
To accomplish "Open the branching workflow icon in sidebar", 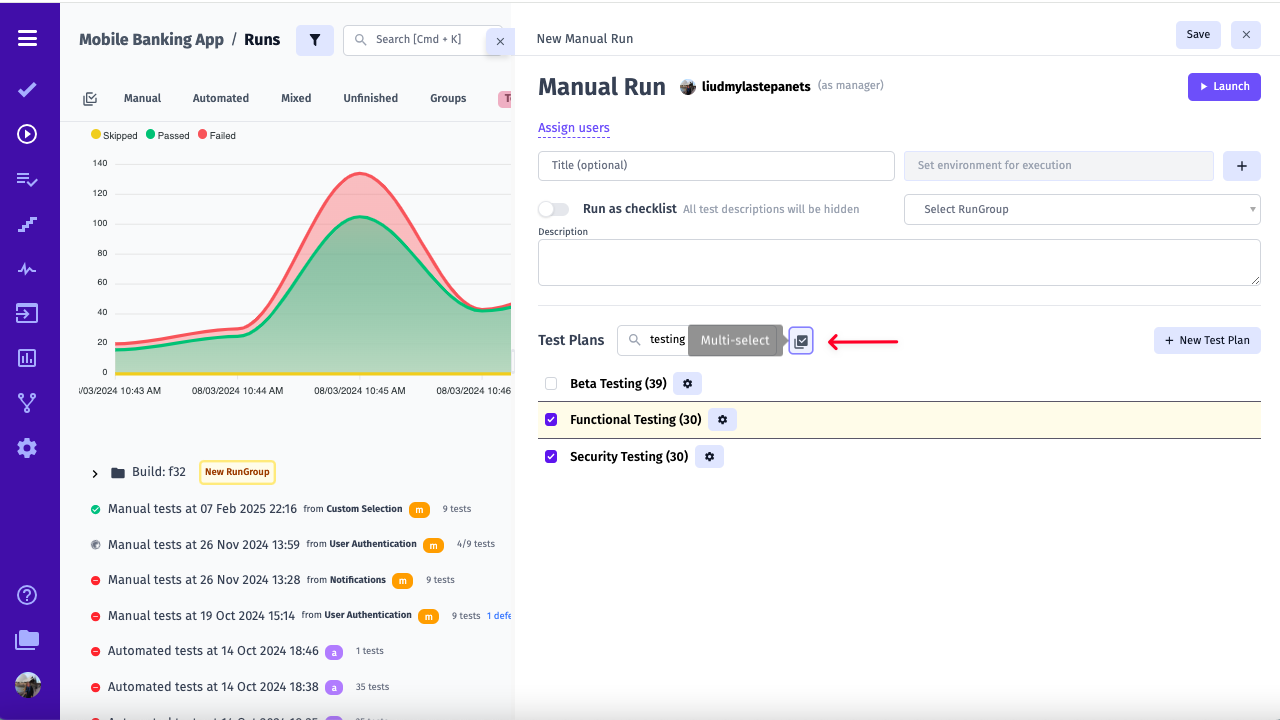I will (x=25, y=402).
